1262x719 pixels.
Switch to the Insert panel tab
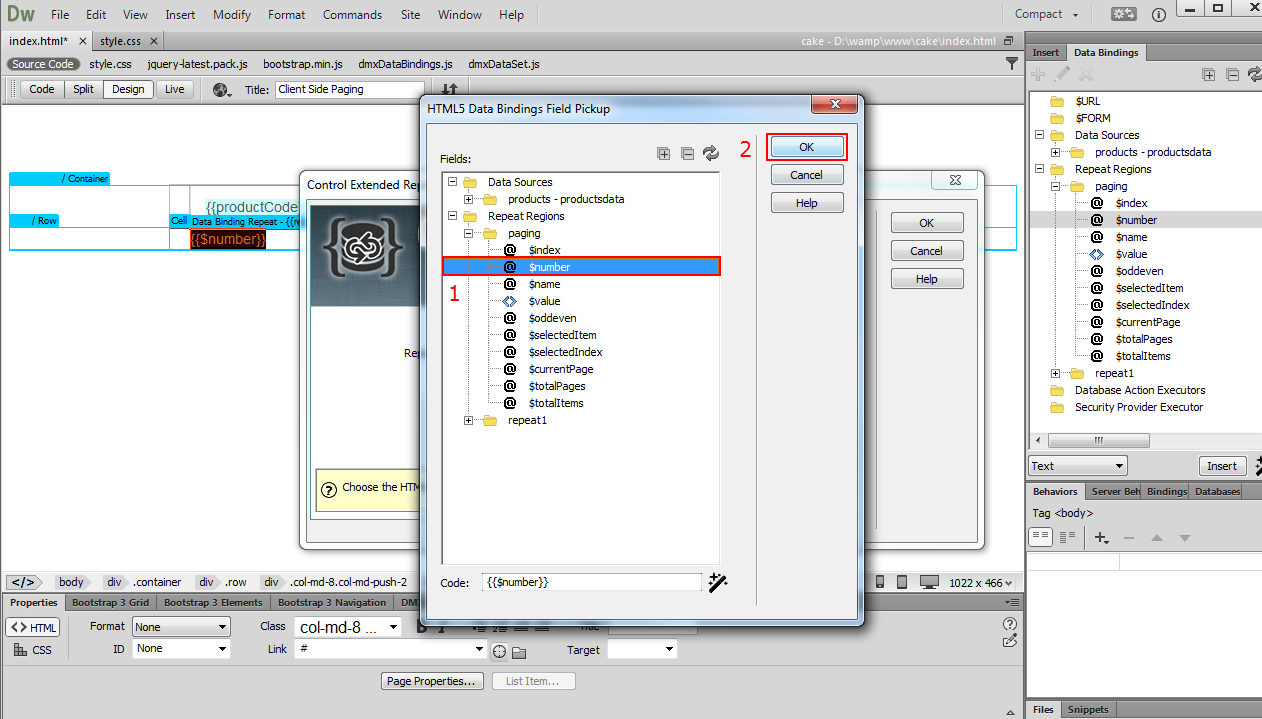coord(1046,52)
